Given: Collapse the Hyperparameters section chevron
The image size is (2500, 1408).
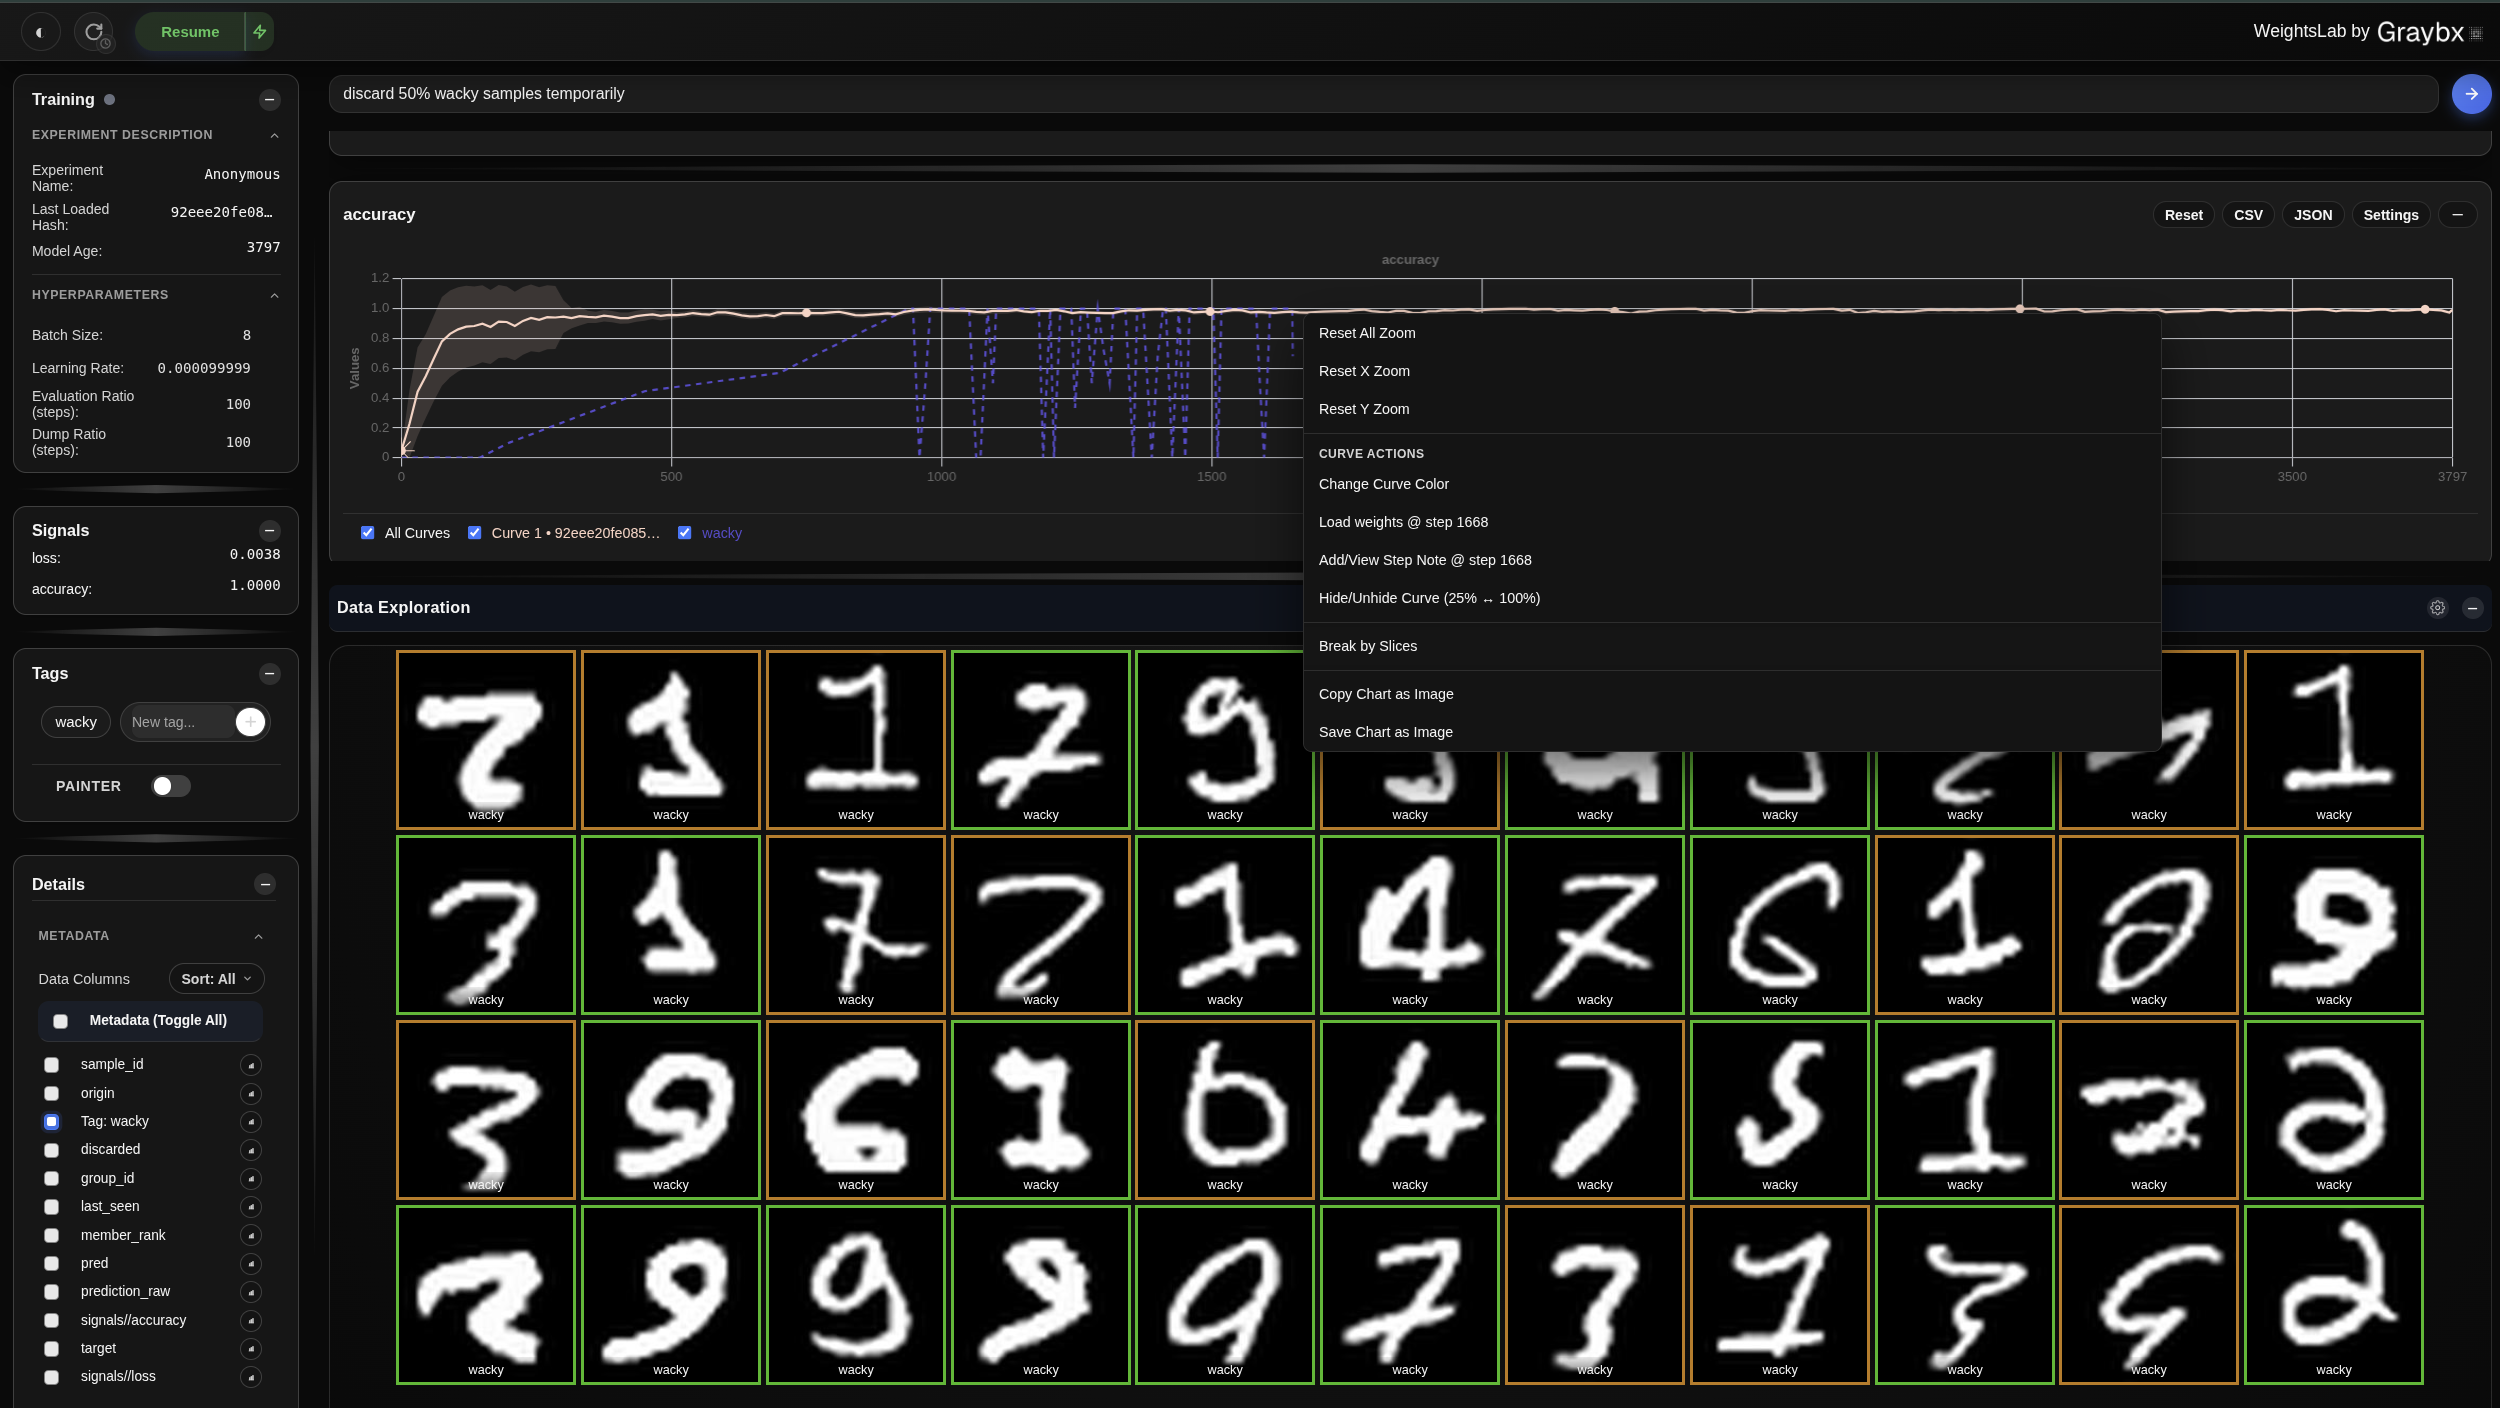Looking at the screenshot, I should click(275, 294).
